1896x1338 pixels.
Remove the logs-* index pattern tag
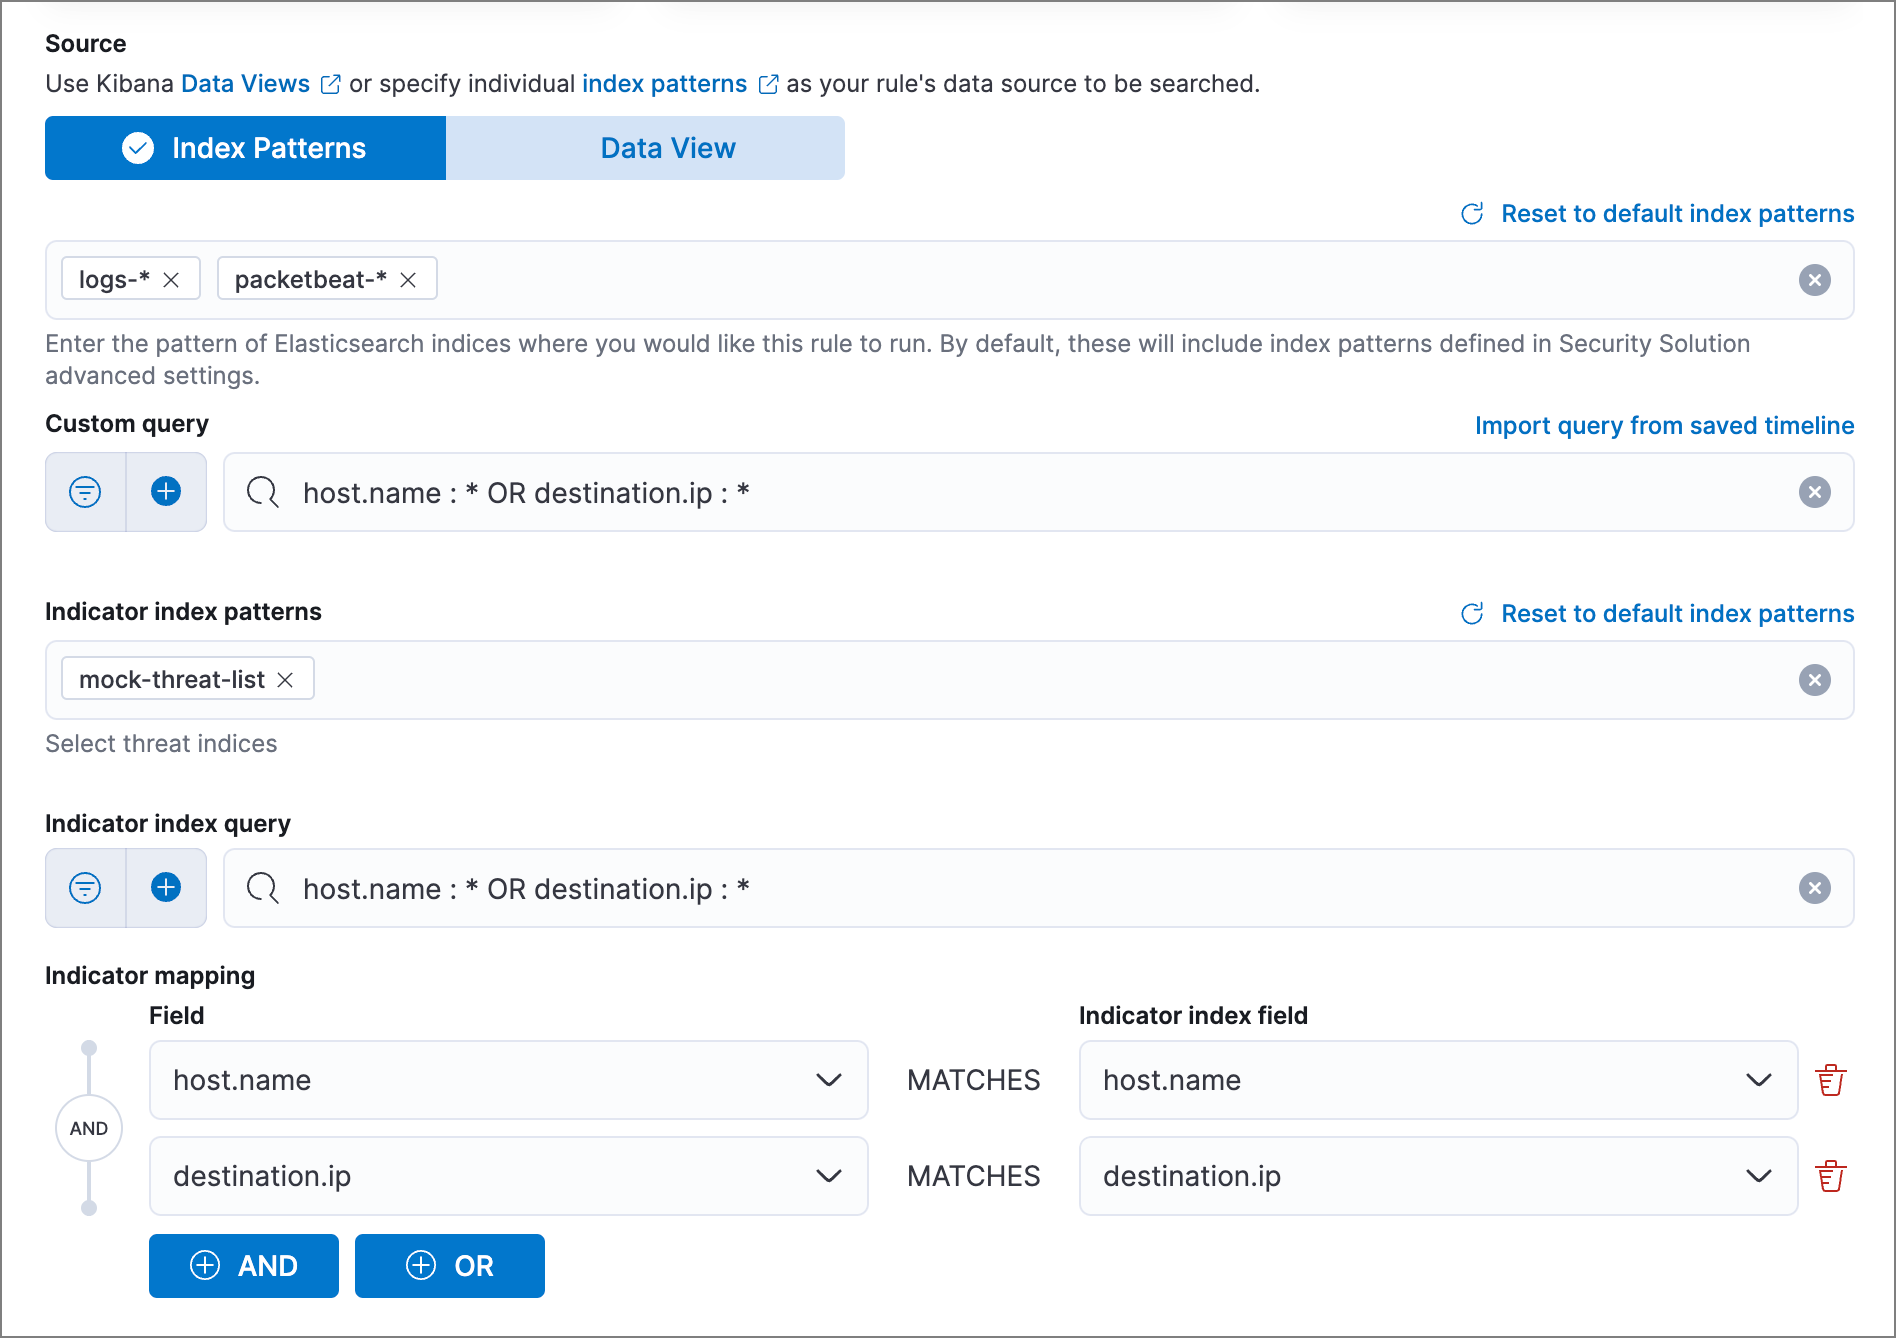point(171,280)
